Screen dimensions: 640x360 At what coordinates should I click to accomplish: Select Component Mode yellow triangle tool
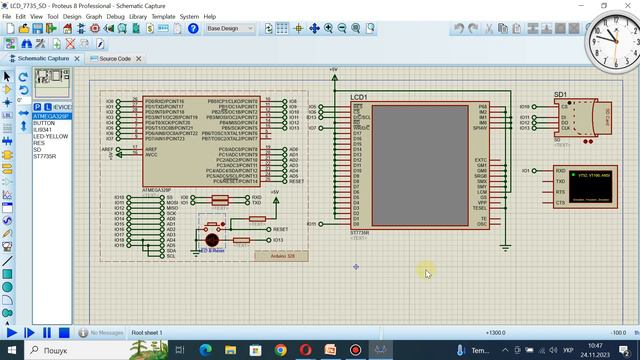(7, 89)
